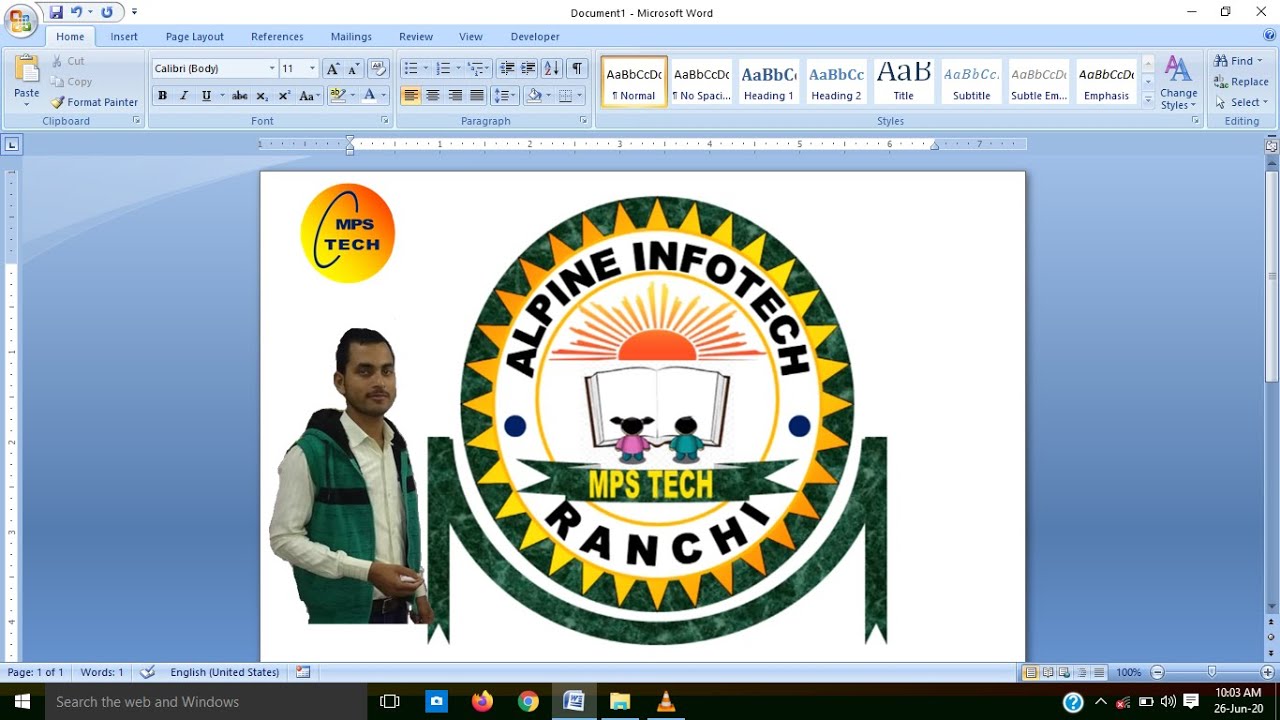Switch to Outline view
The image size is (1280, 720).
click(x=1082, y=673)
